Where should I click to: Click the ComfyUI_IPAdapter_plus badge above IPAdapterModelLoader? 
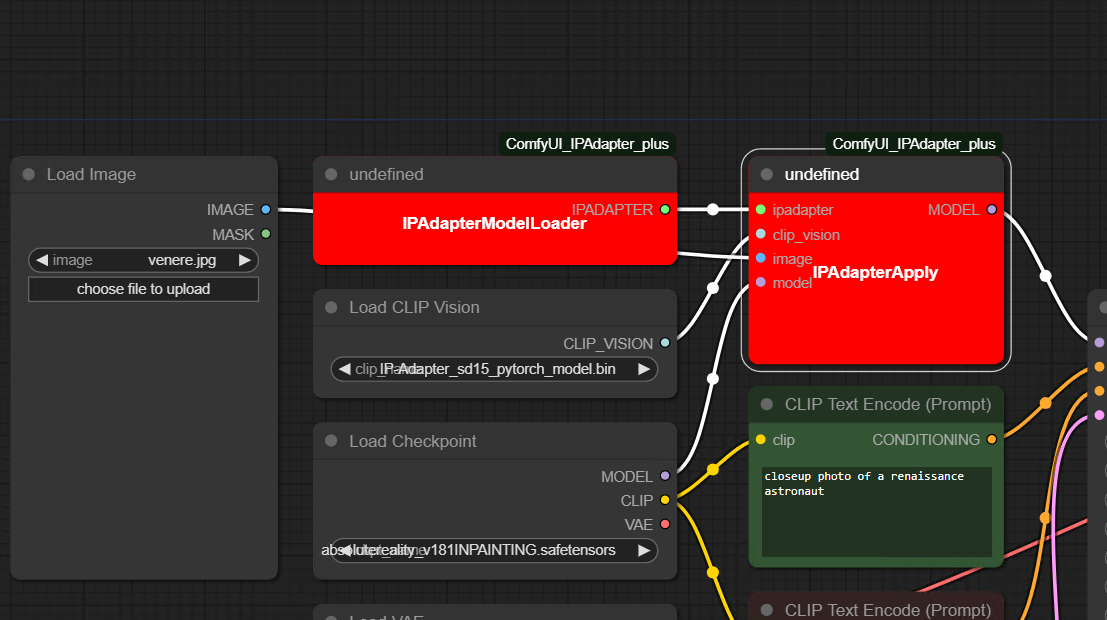coord(587,143)
